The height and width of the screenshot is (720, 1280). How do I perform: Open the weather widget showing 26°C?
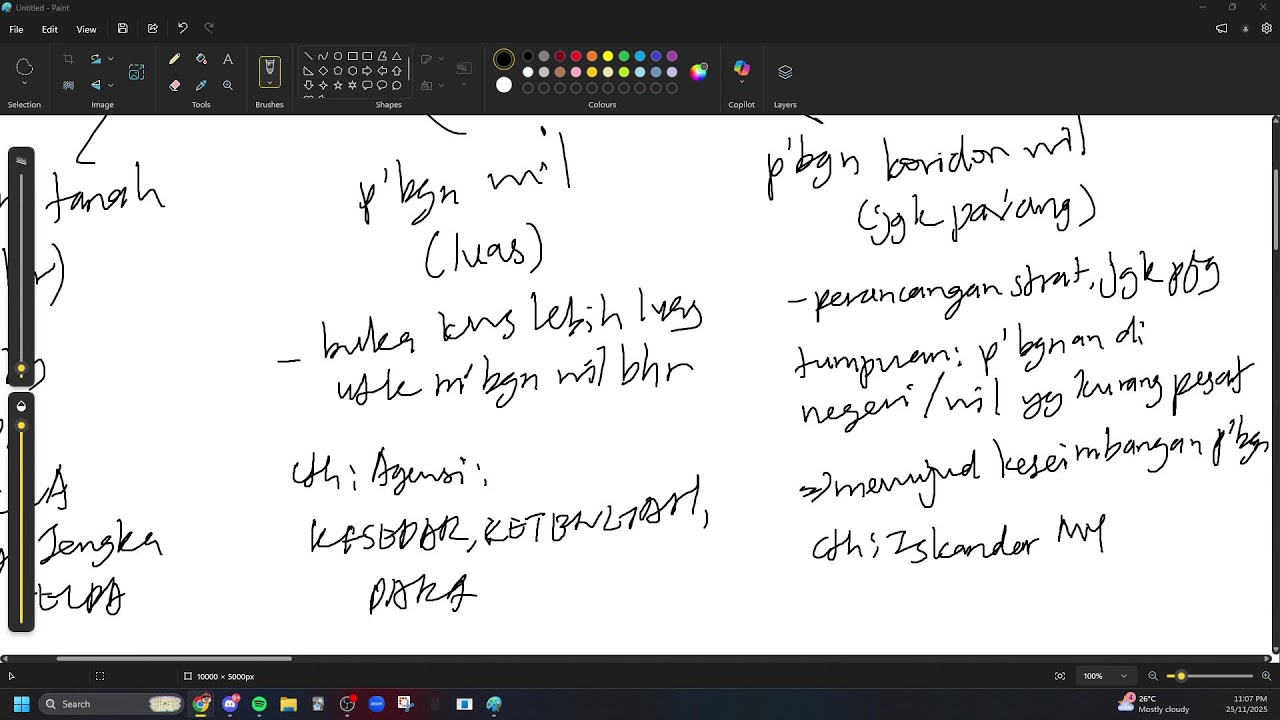(x=1155, y=704)
